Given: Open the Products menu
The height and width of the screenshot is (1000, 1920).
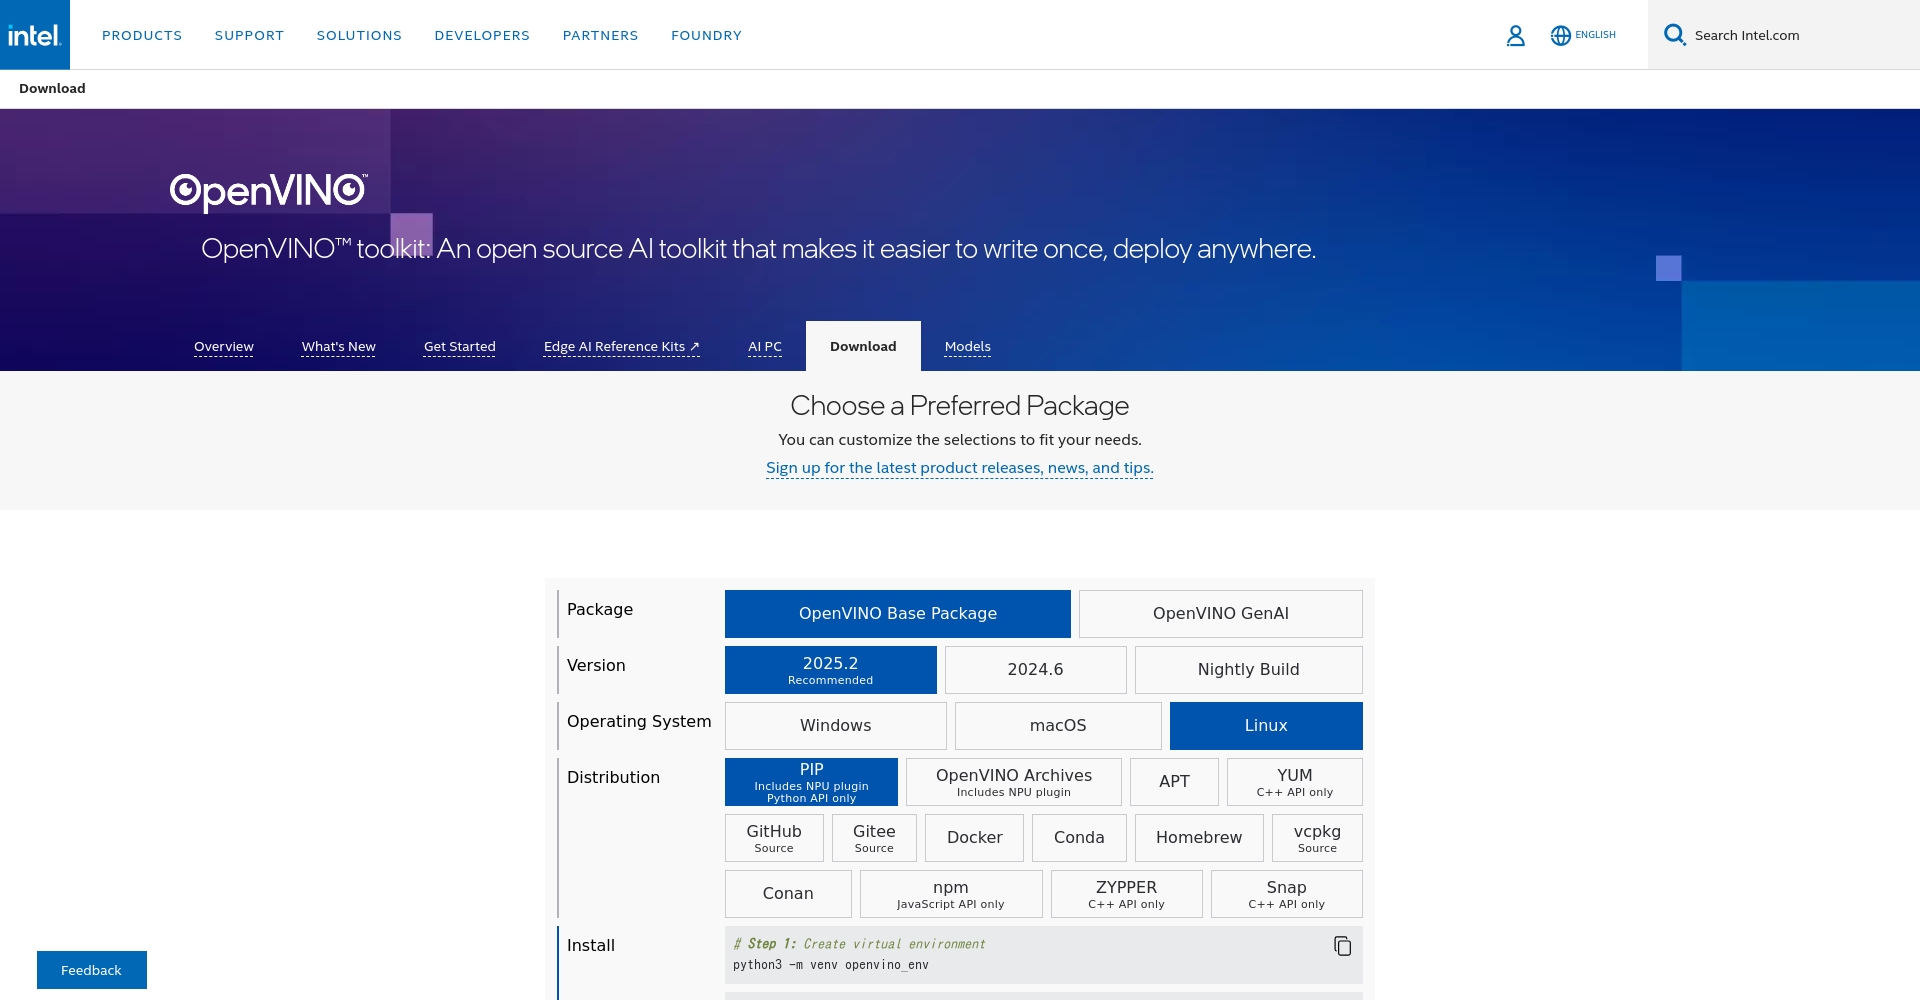Looking at the screenshot, I should 142,35.
